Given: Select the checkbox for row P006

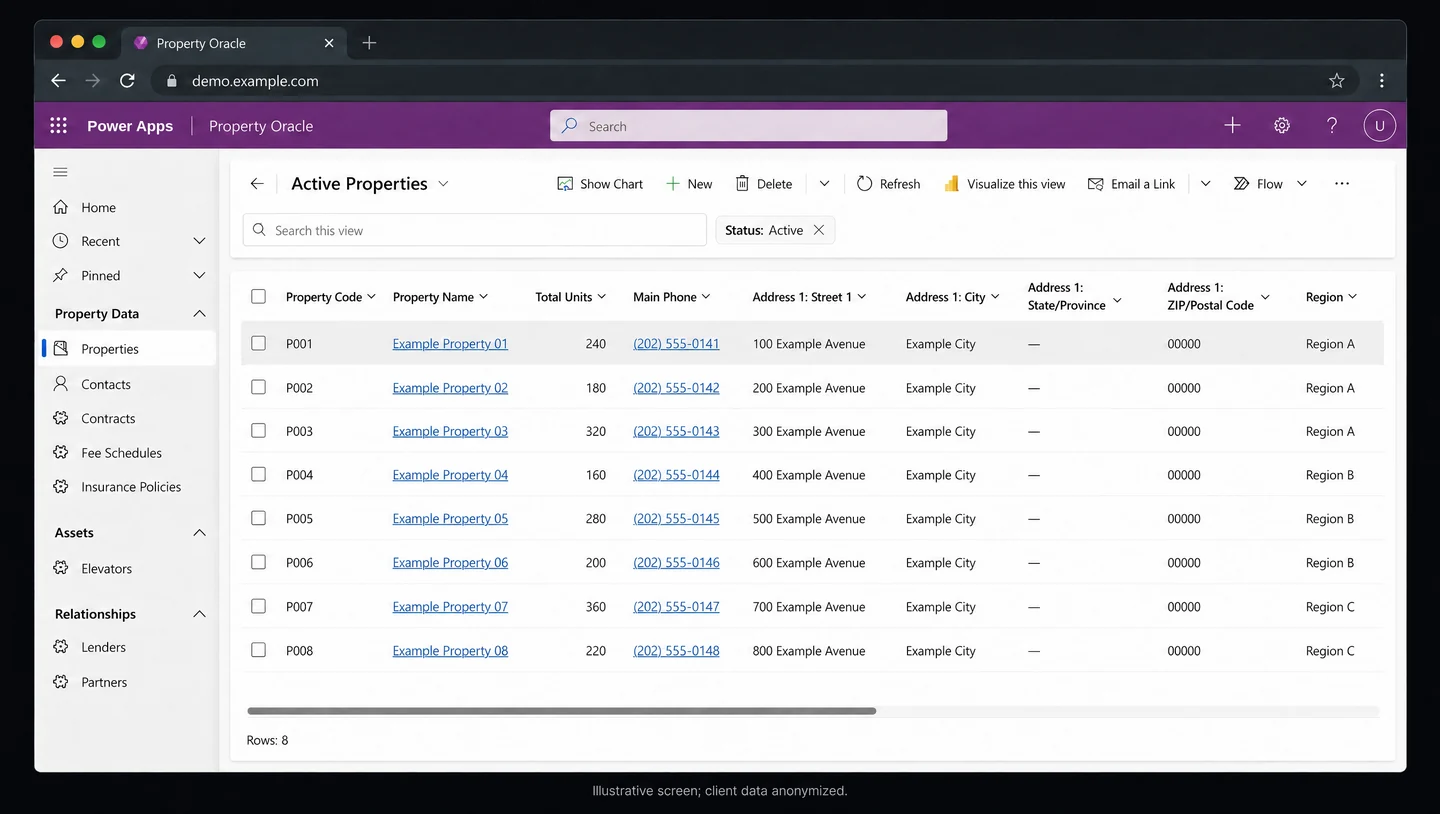Looking at the screenshot, I should 258,562.
